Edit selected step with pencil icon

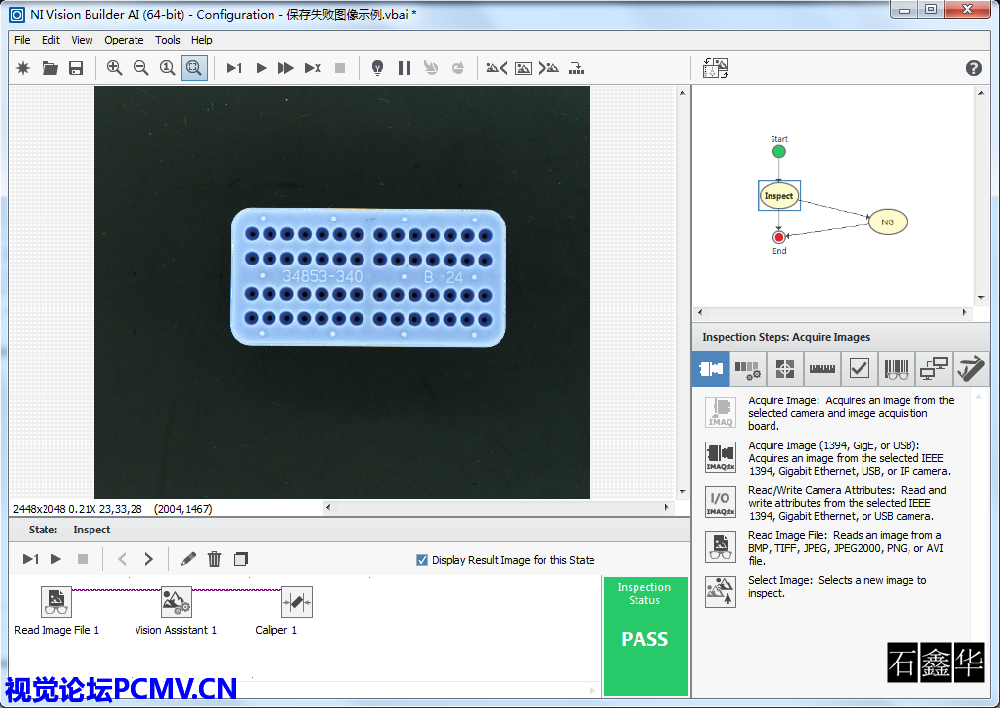point(188,559)
